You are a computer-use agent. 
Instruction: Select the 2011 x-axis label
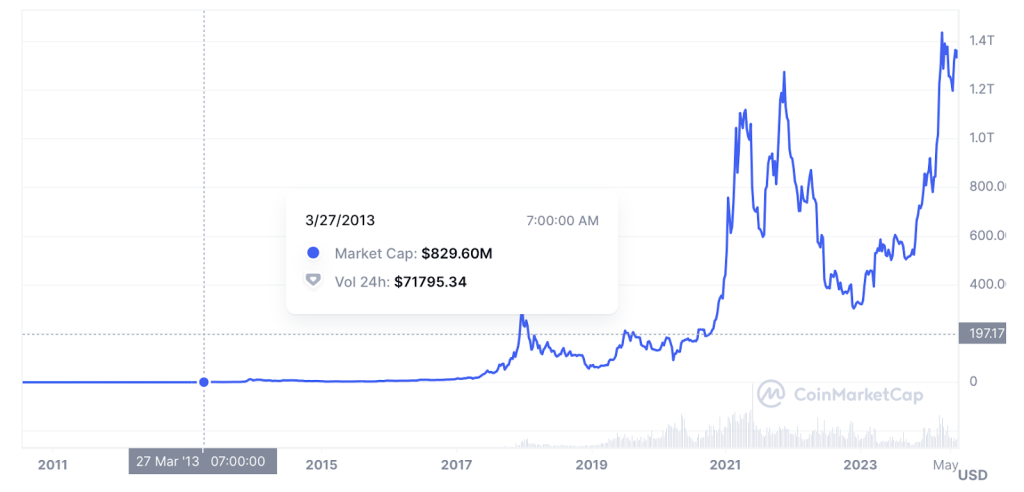coord(52,465)
